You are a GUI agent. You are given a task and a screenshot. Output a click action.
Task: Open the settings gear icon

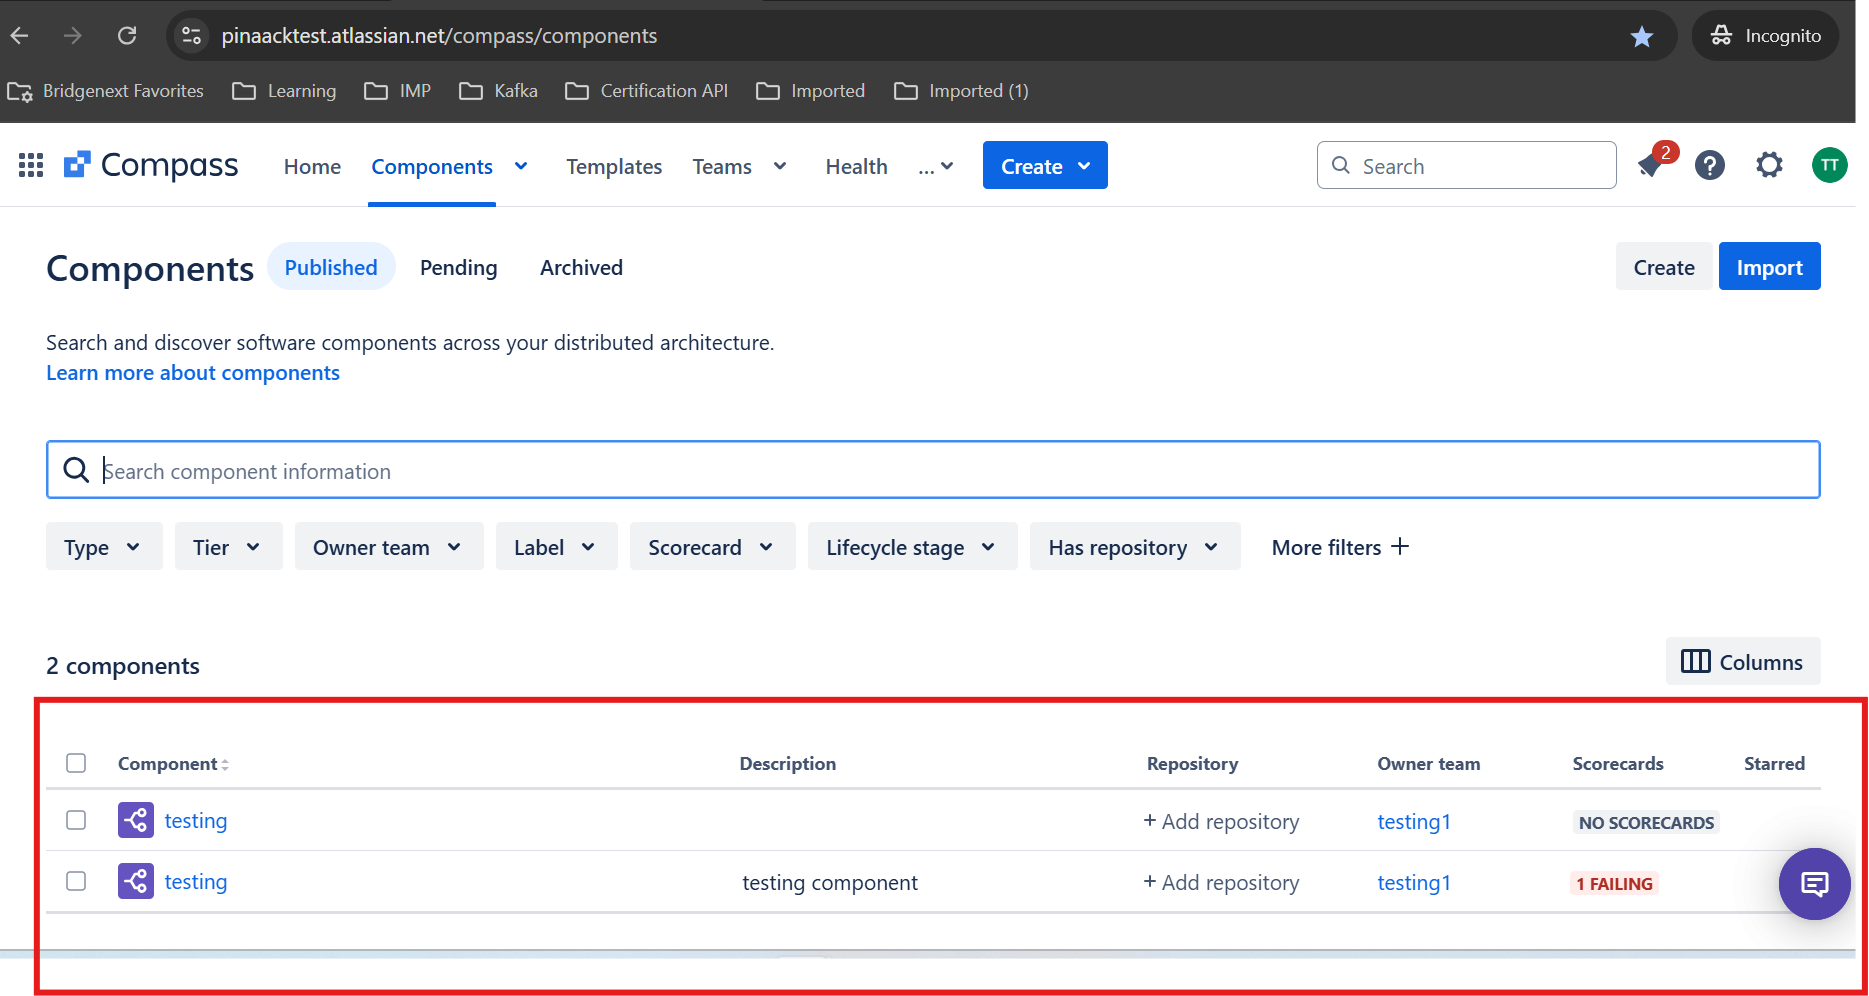[1769, 165]
